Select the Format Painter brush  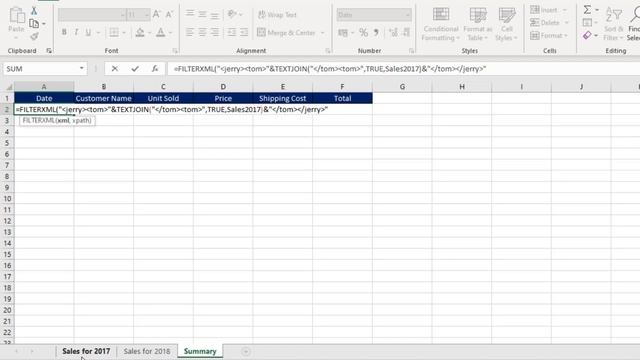pos(34,36)
